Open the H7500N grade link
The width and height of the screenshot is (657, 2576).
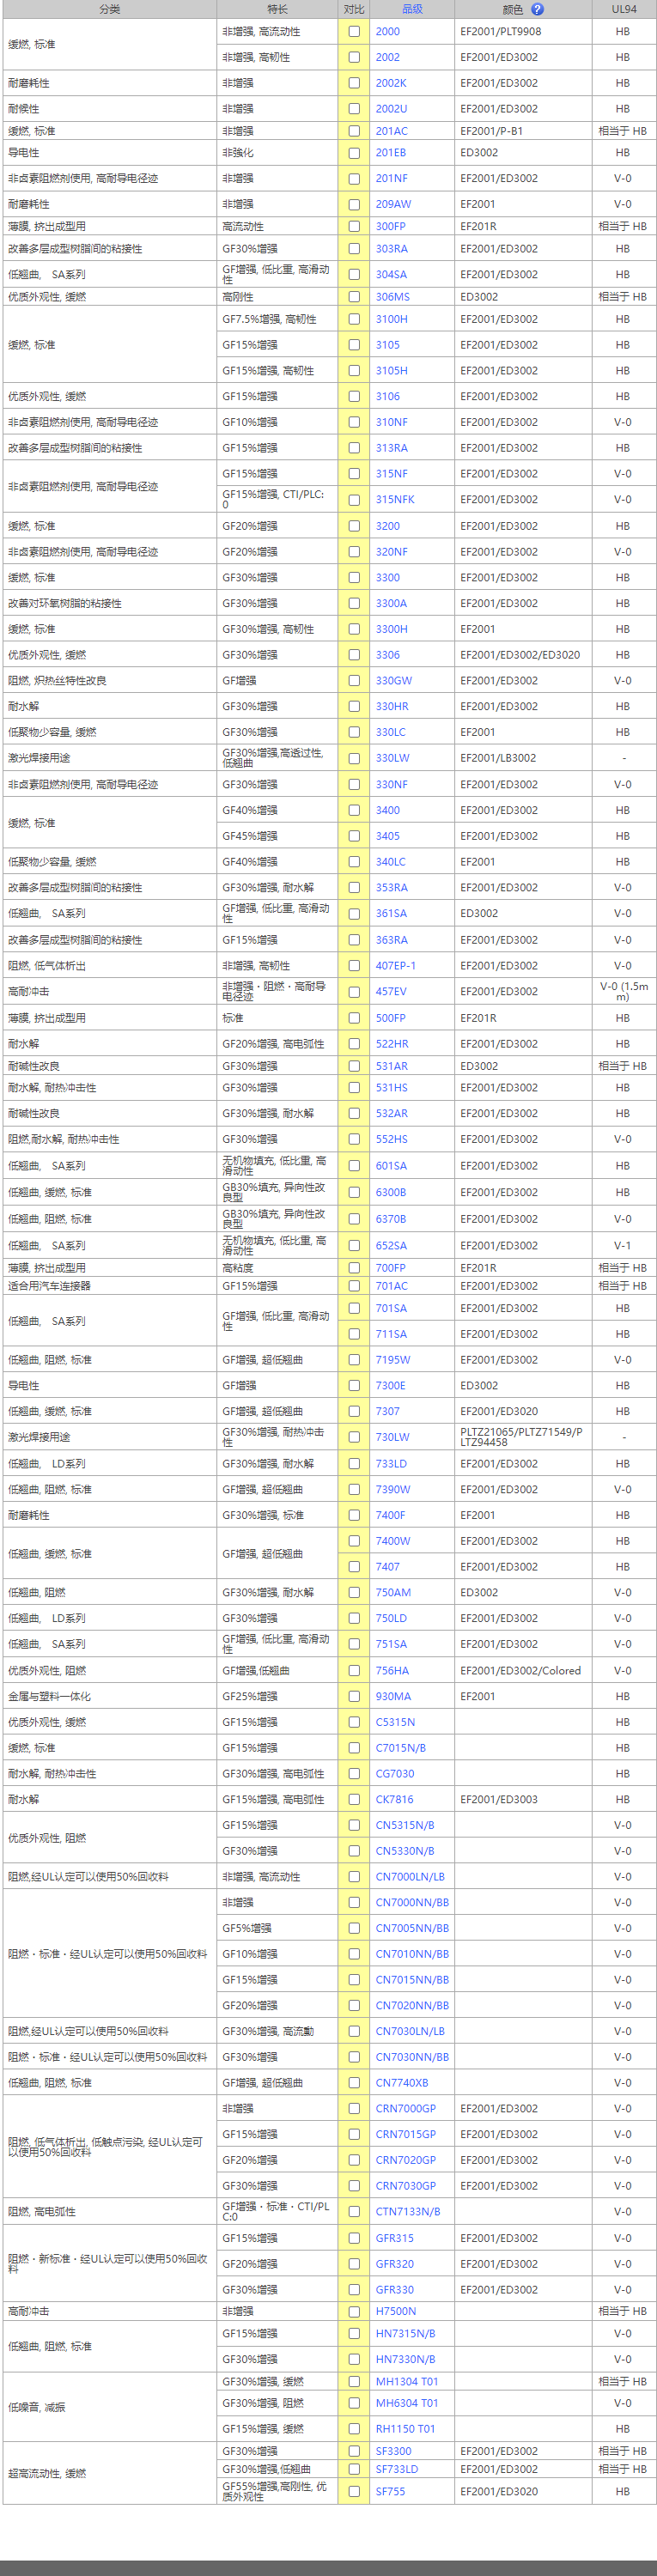[x=395, y=2311]
